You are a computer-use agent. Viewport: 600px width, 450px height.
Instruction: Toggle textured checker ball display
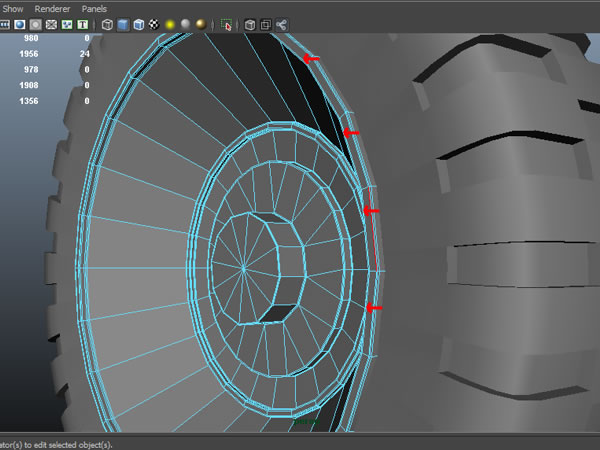(154, 25)
